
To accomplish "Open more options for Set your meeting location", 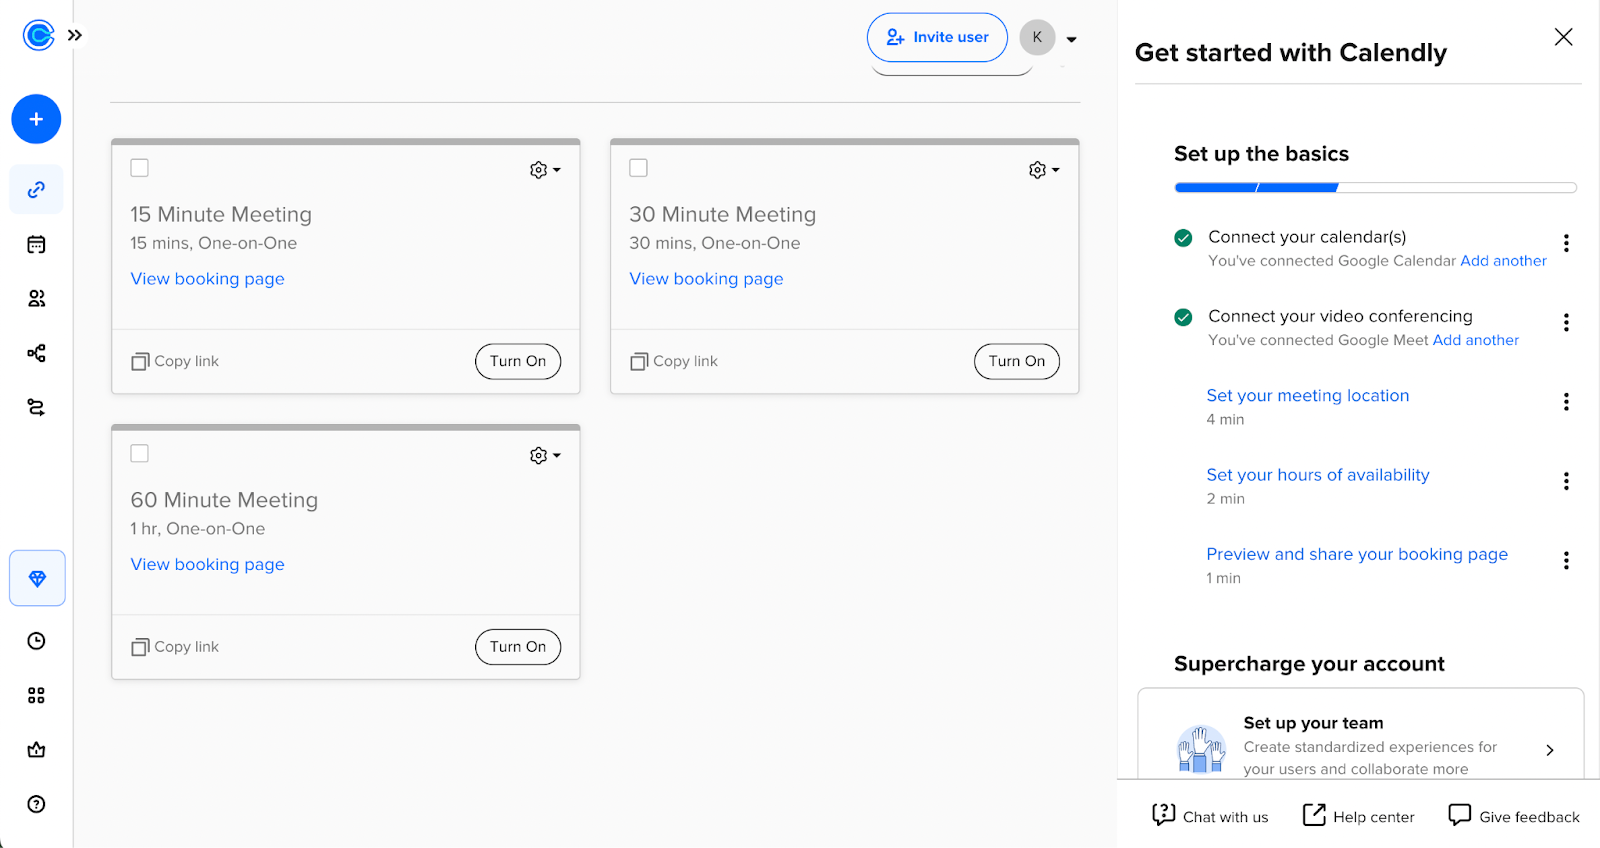I will [x=1566, y=402].
